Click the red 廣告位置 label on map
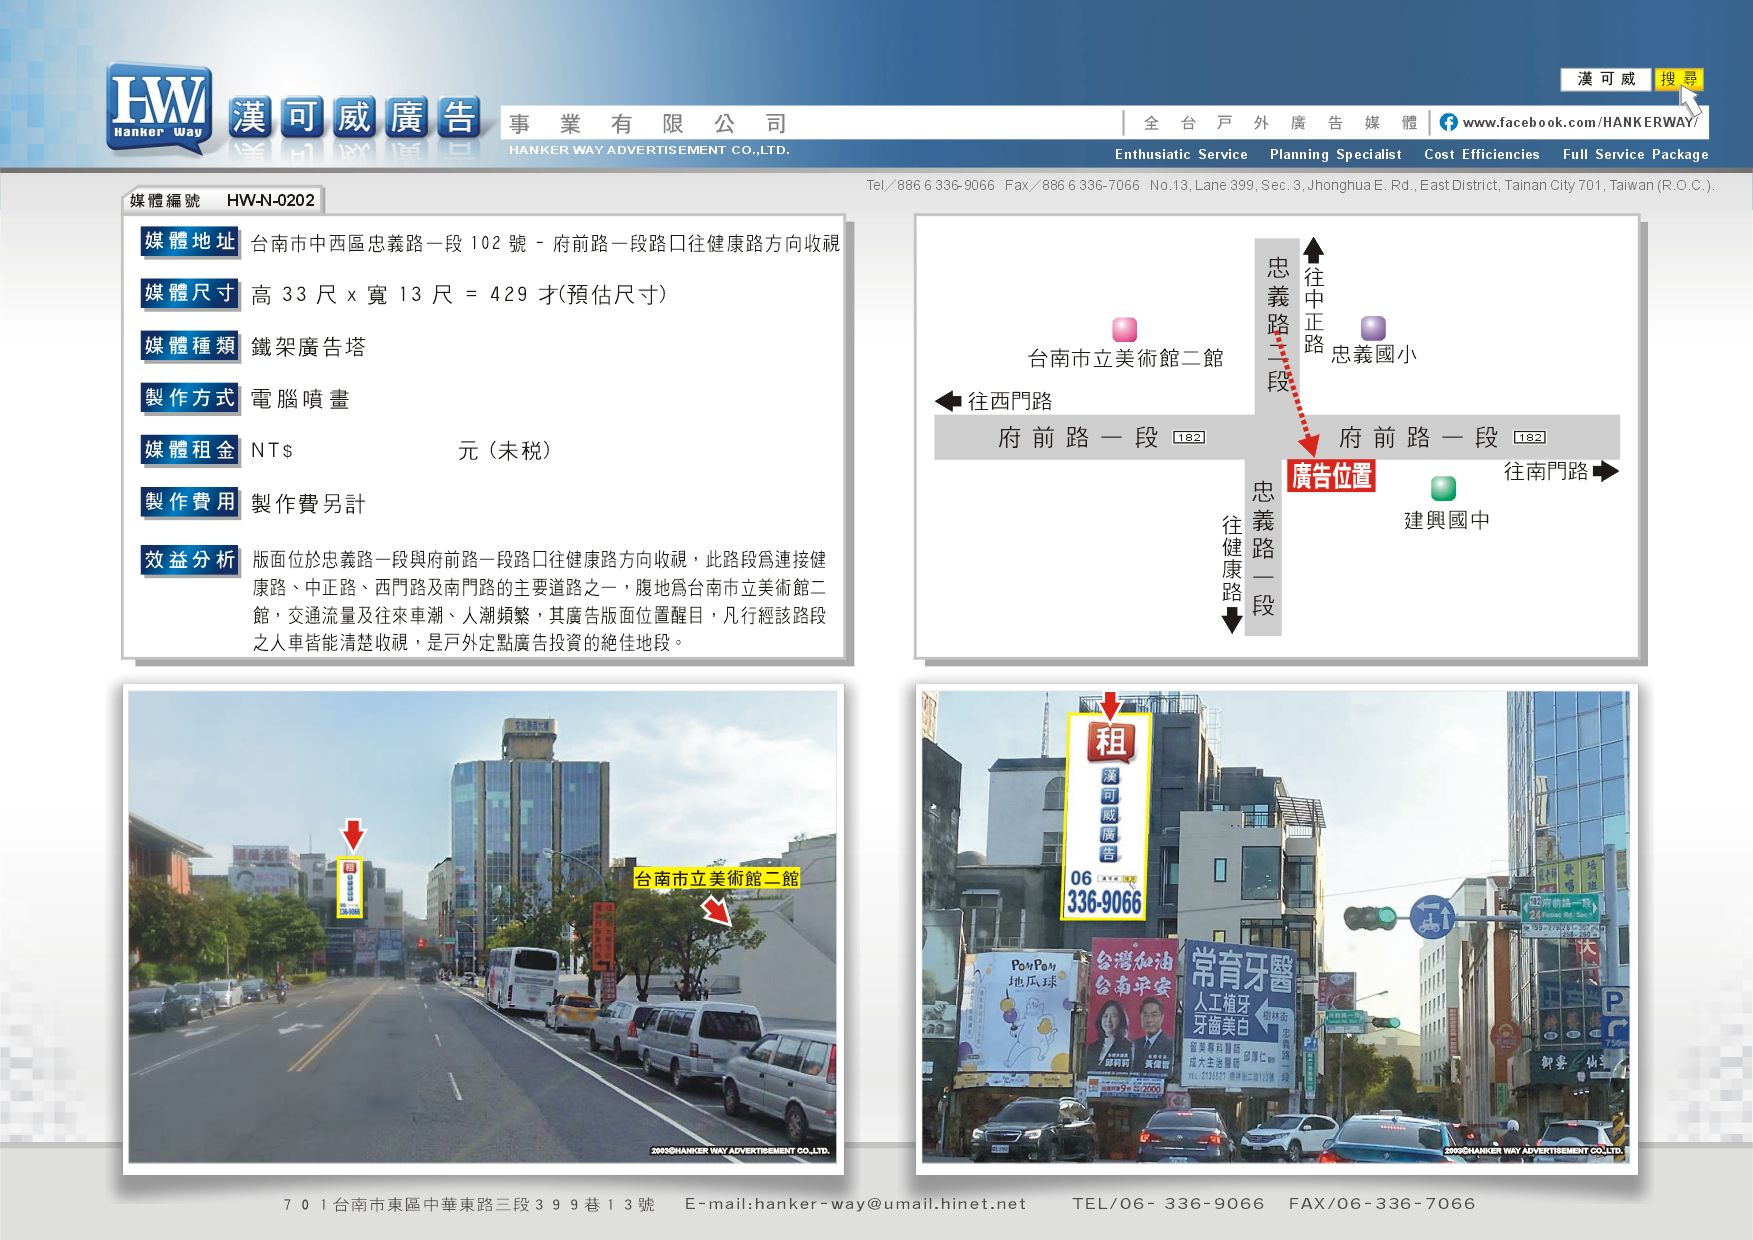The height and width of the screenshot is (1240, 1753). (x=1331, y=476)
